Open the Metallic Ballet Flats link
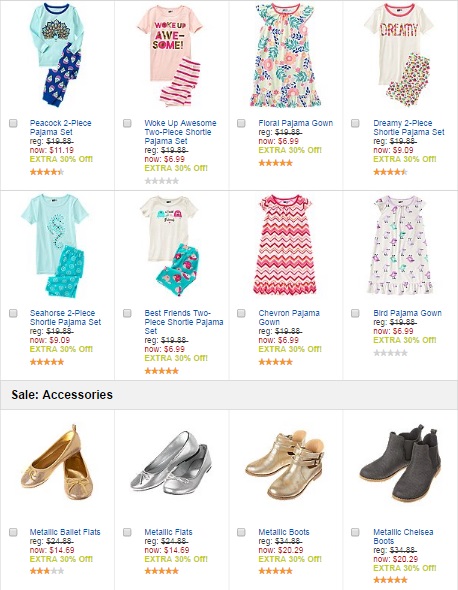This screenshot has height=590, width=458. point(65,532)
